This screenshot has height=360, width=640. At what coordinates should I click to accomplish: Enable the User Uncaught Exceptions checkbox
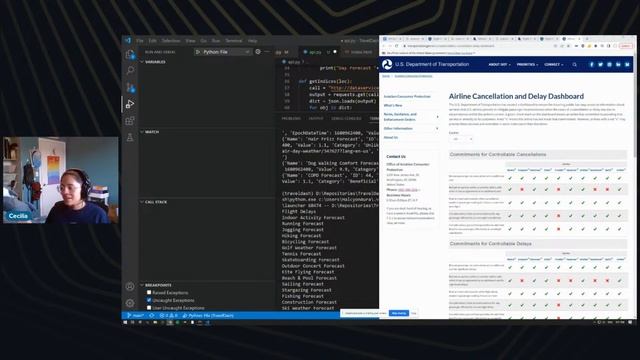pyautogui.click(x=149, y=307)
